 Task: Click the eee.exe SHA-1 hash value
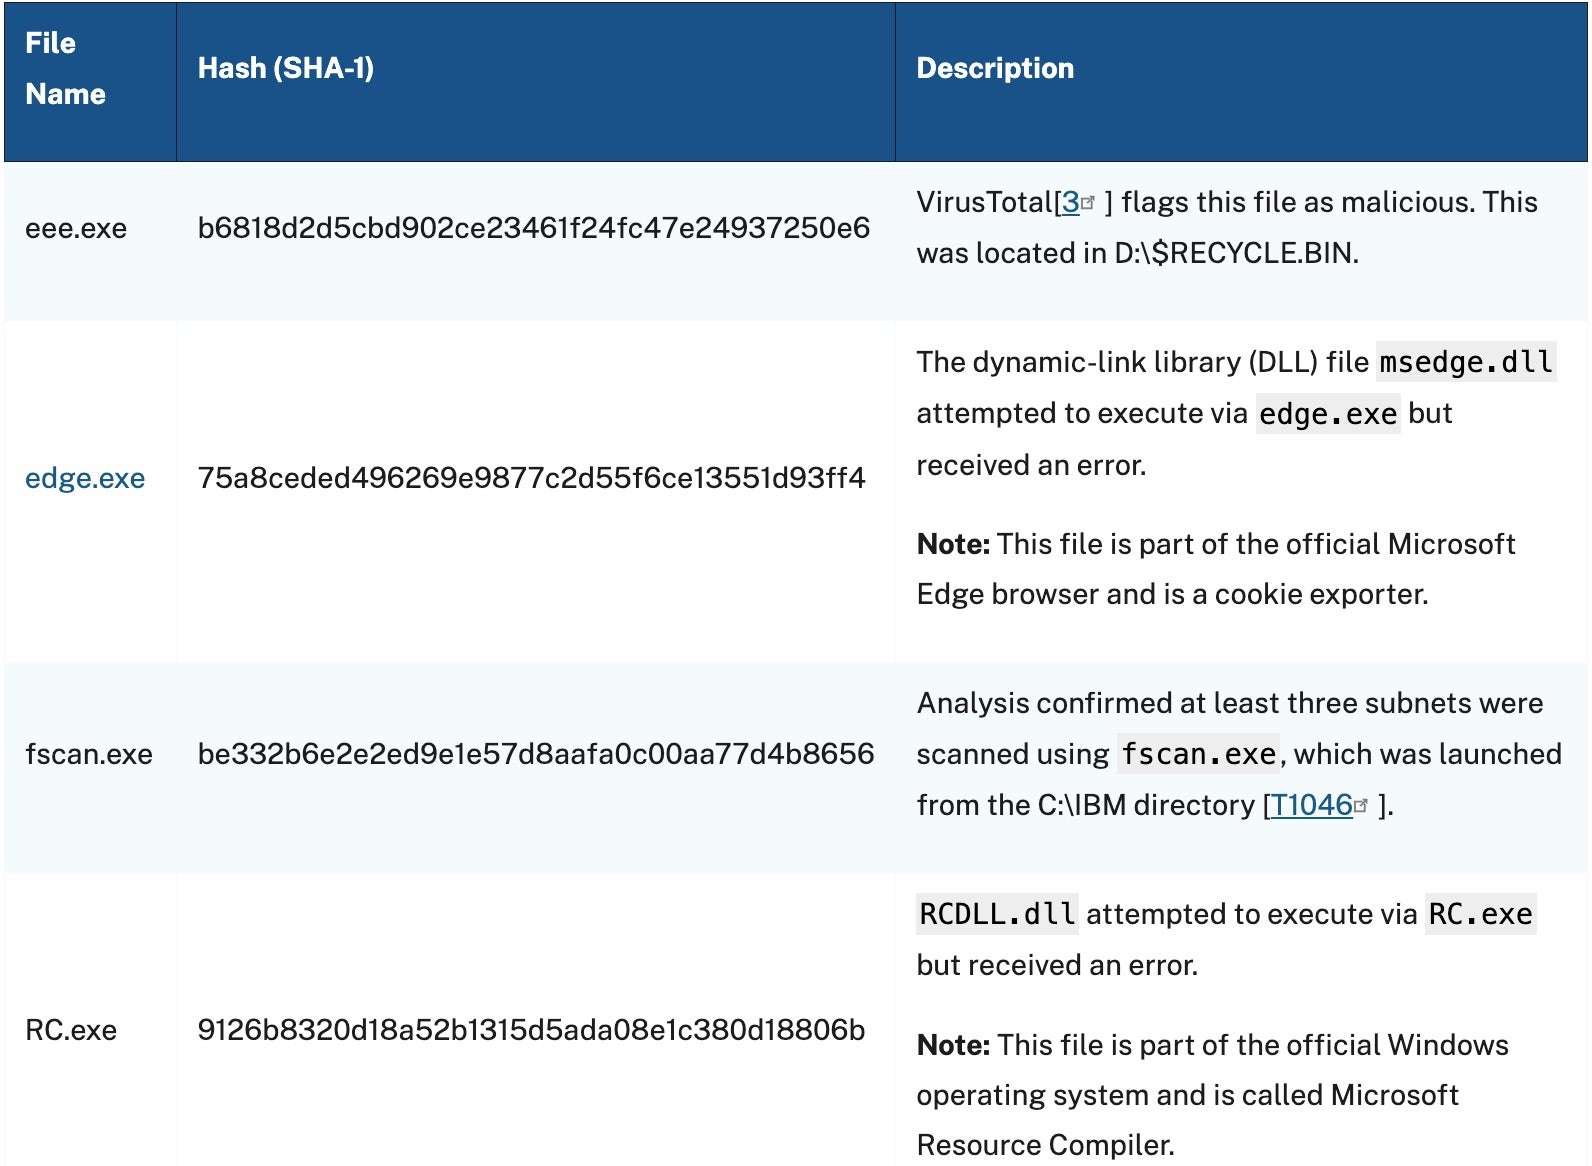533,228
